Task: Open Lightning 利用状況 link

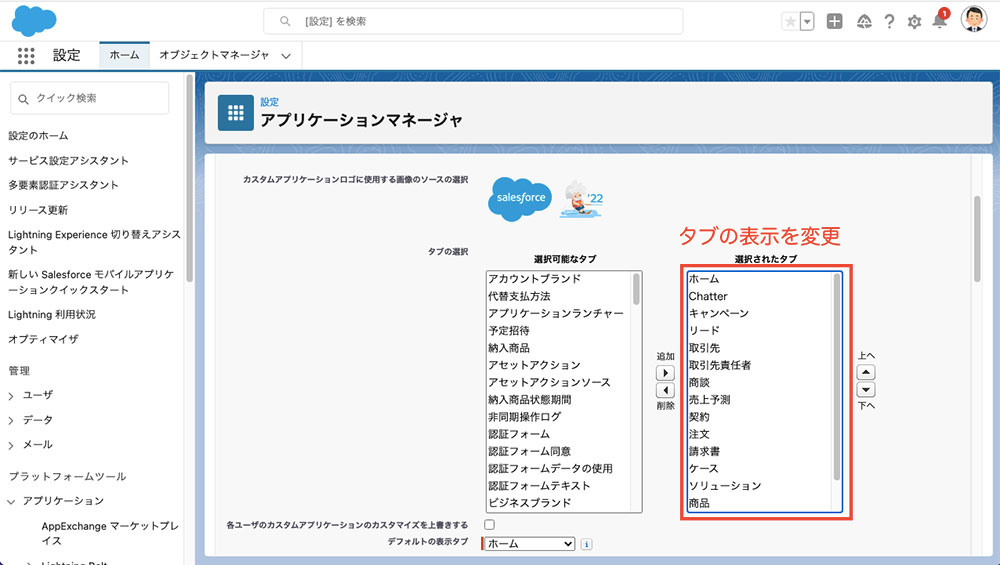Action: pos(52,314)
